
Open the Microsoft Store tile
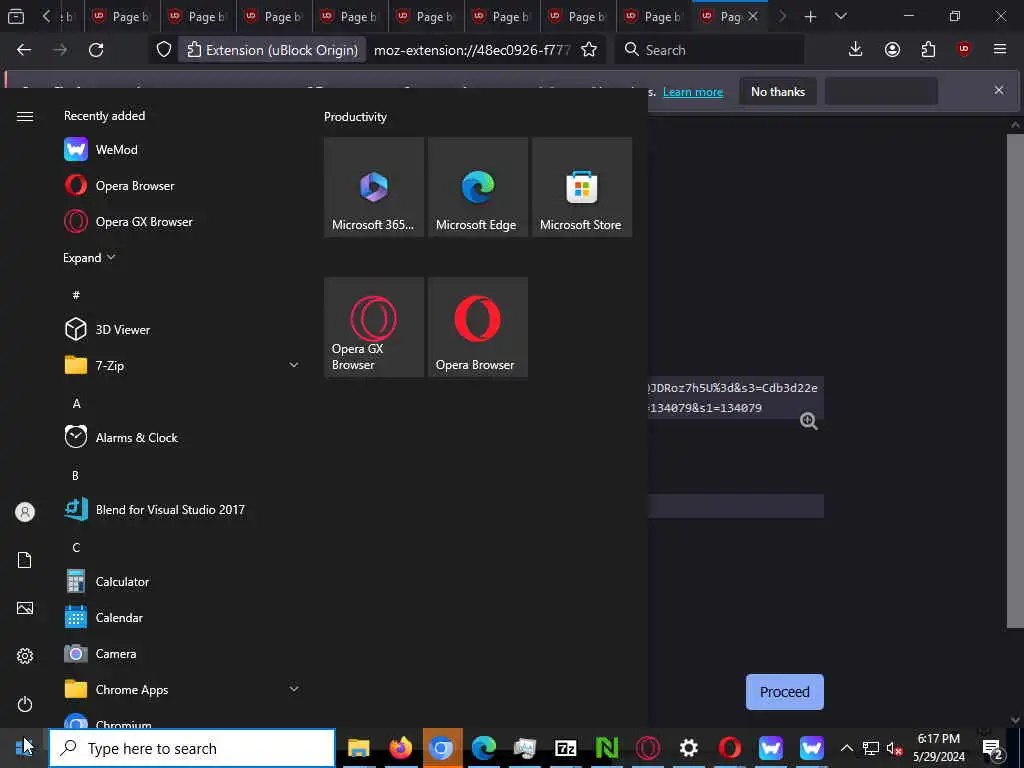(582, 187)
